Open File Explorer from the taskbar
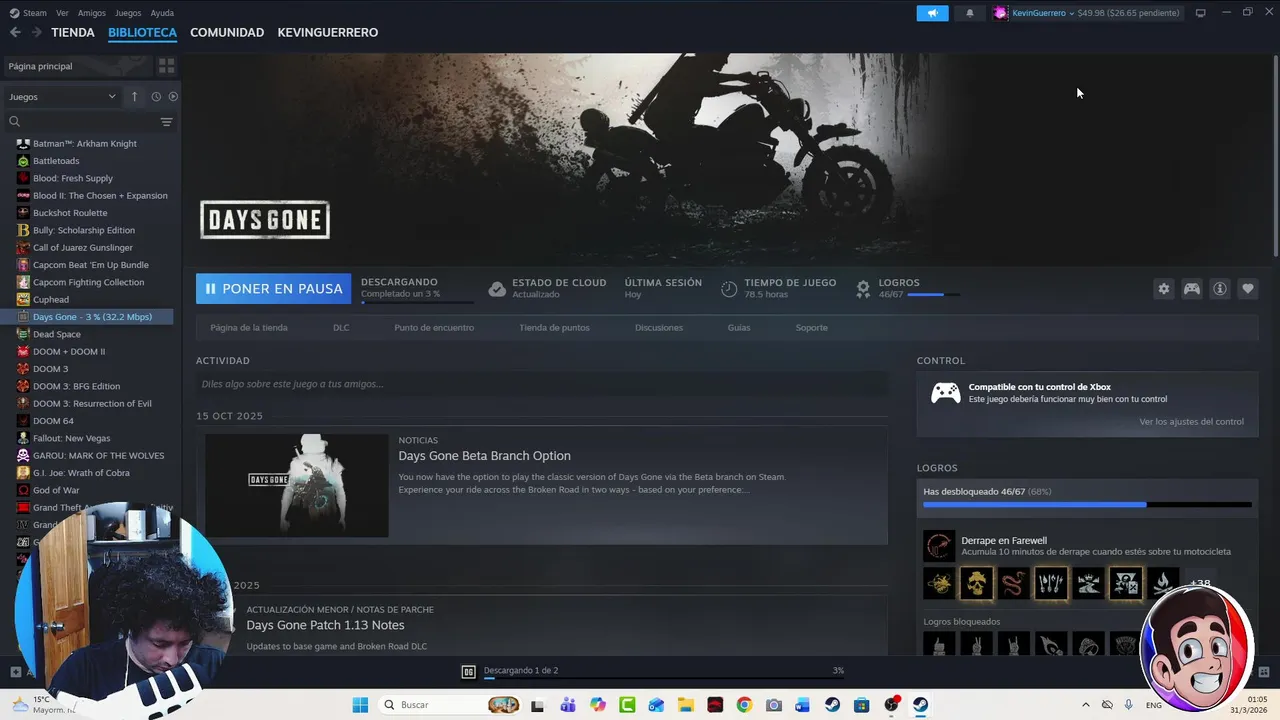Viewport: 1280px width, 720px height. pyautogui.click(x=685, y=705)
